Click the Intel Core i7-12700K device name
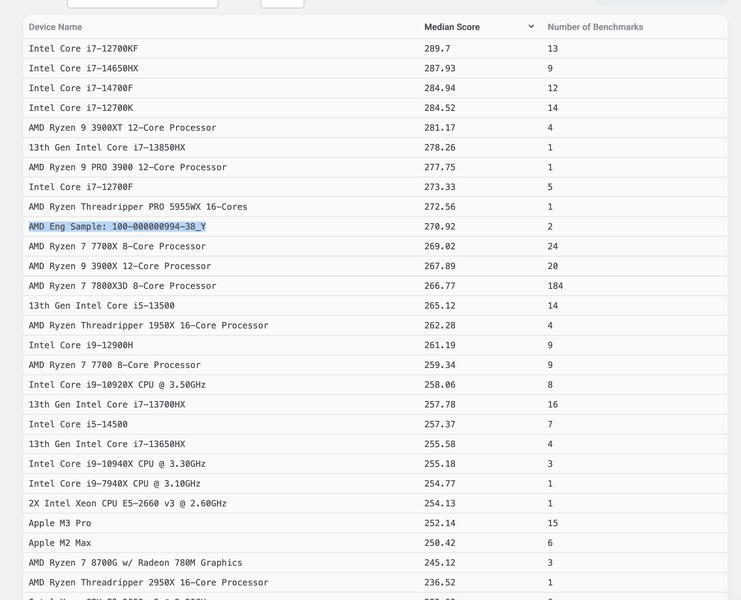The width and height of the screenshot is (741, 600). click(81, 108)
